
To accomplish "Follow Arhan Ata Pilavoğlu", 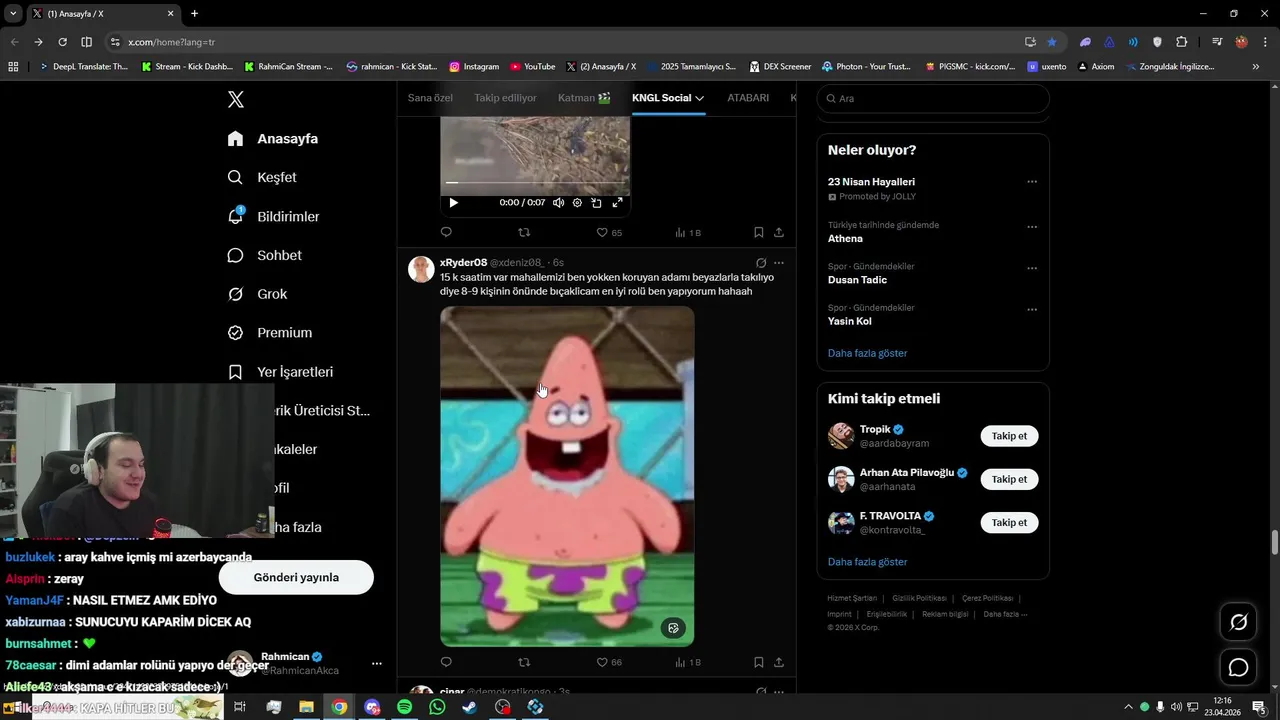I will pyautogui.click(x=1009, y=479).
